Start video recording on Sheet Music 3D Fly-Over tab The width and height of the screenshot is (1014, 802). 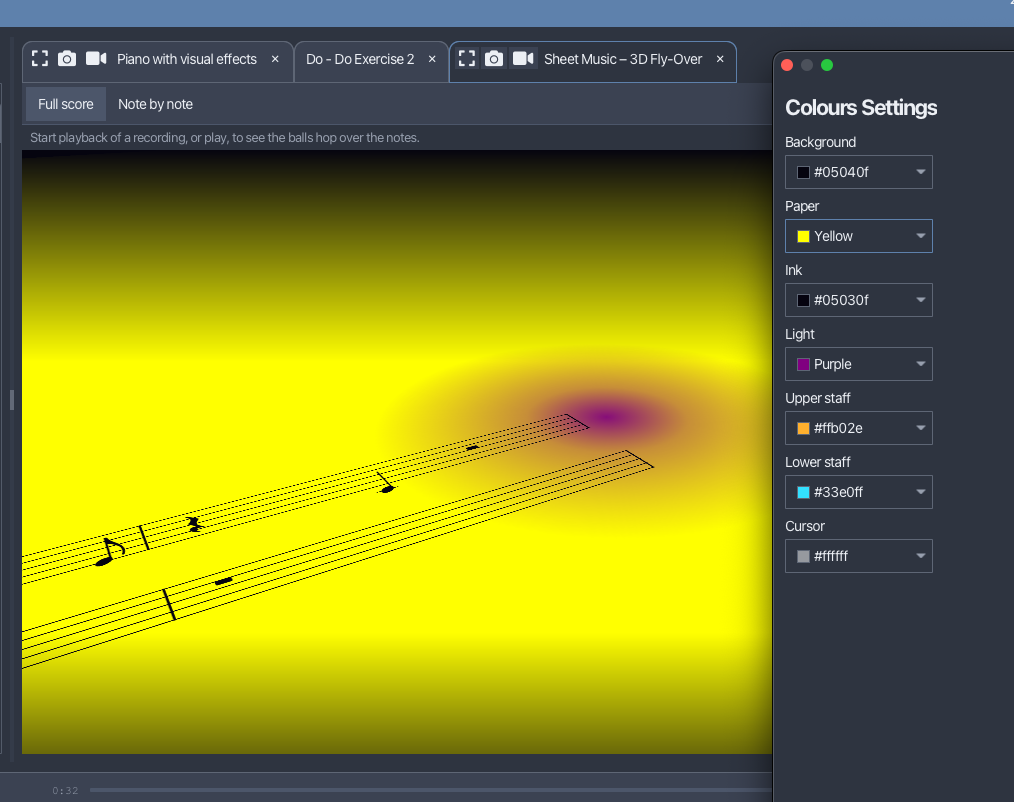[x=523, y=59]
